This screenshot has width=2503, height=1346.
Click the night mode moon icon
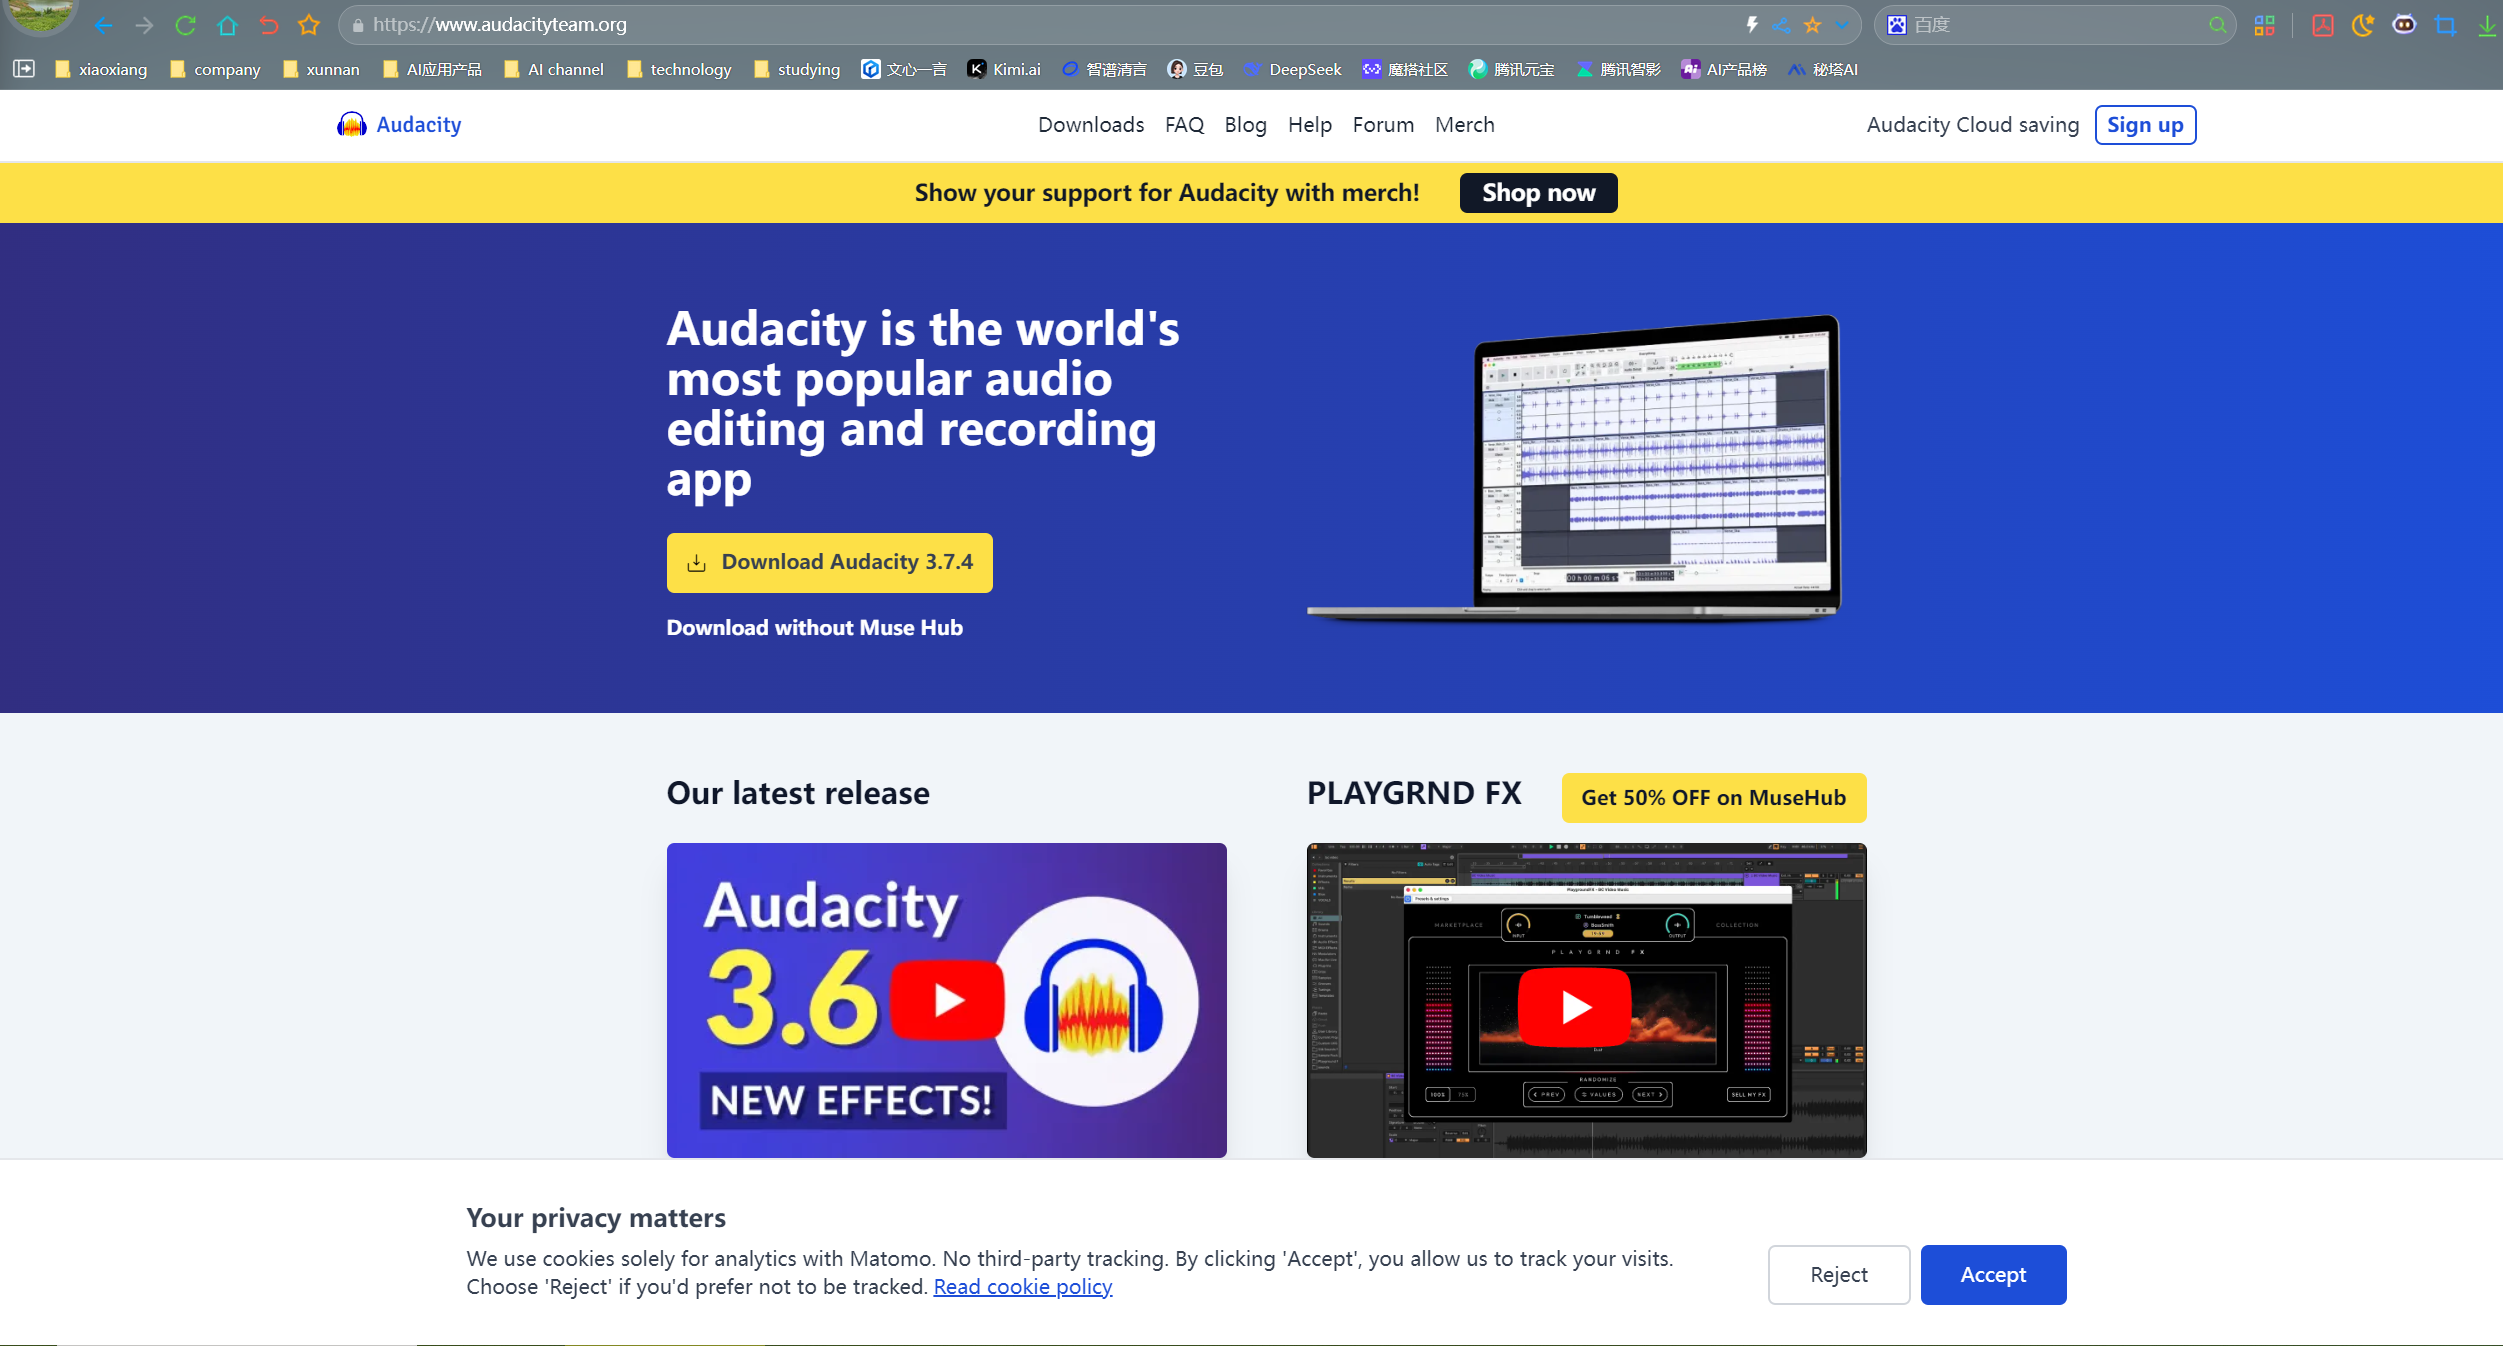pyautogui.click(x=2363, y=25)
